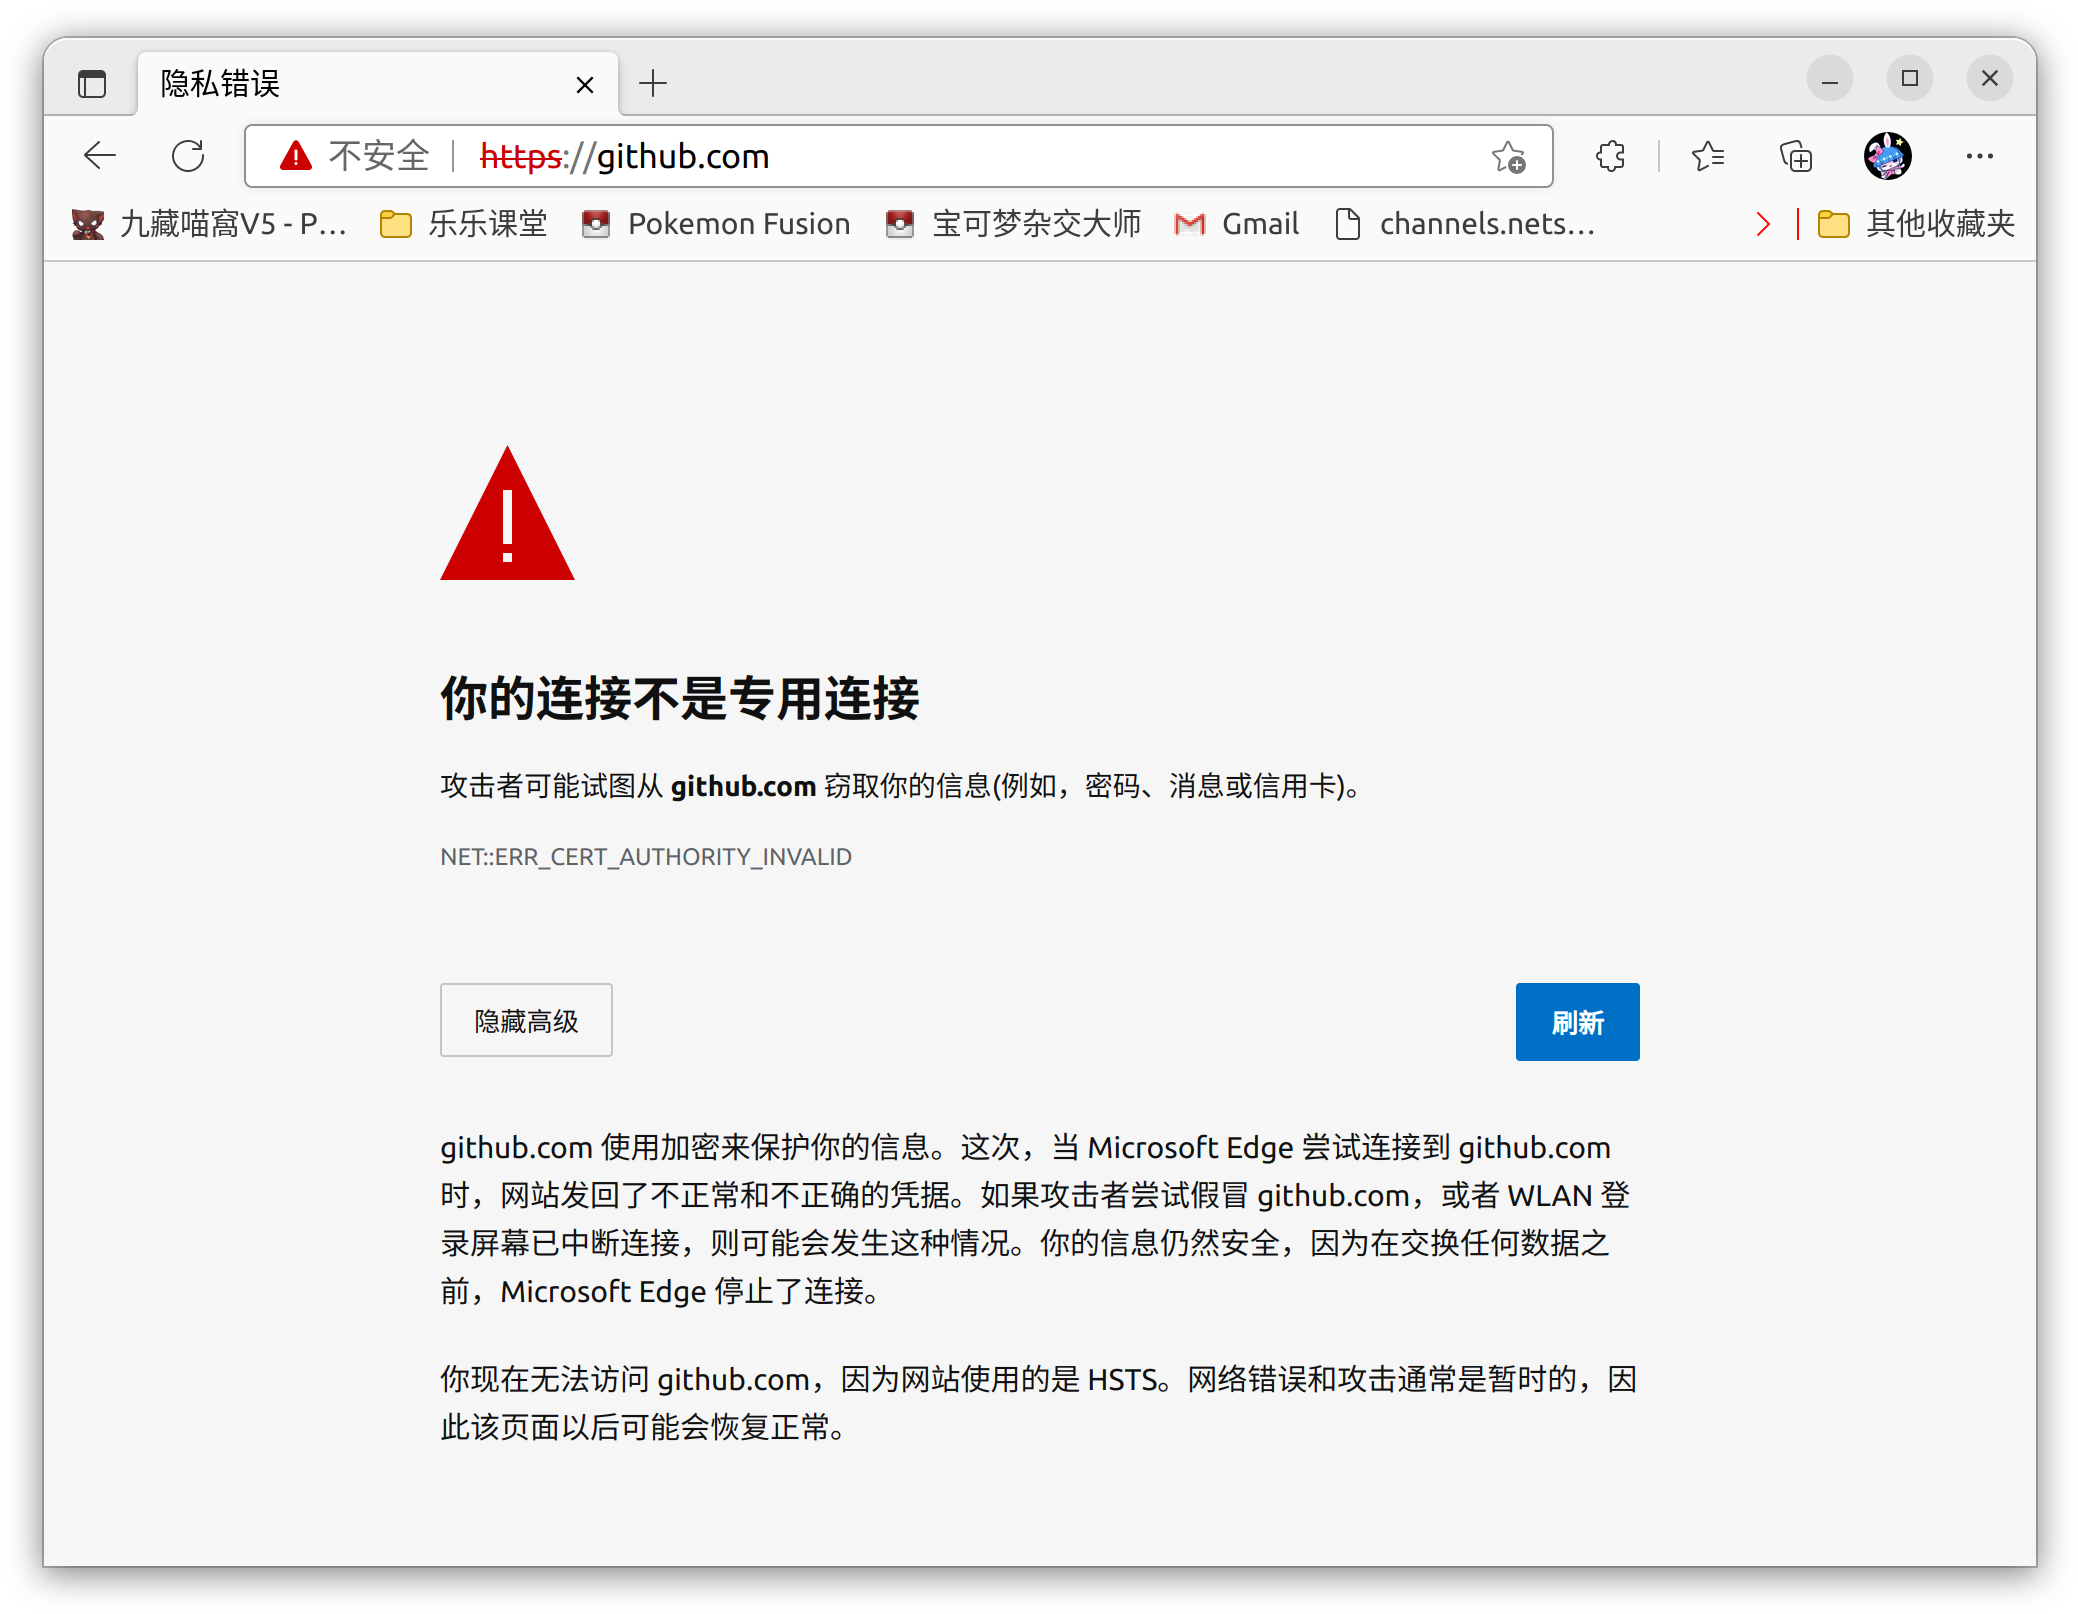2078x1614 pixels.
Task: Click the 刷新 blue button
Action: 1576,1022
